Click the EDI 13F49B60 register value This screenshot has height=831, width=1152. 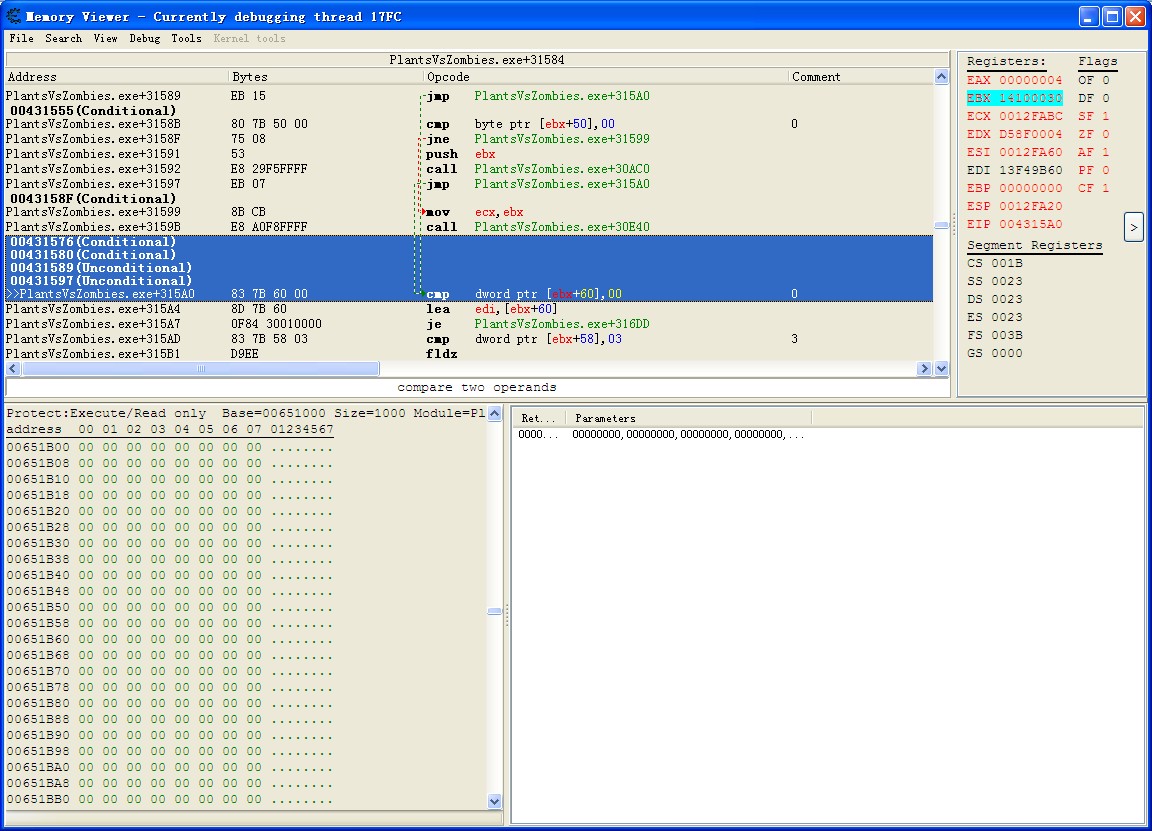click(1014, 170)
